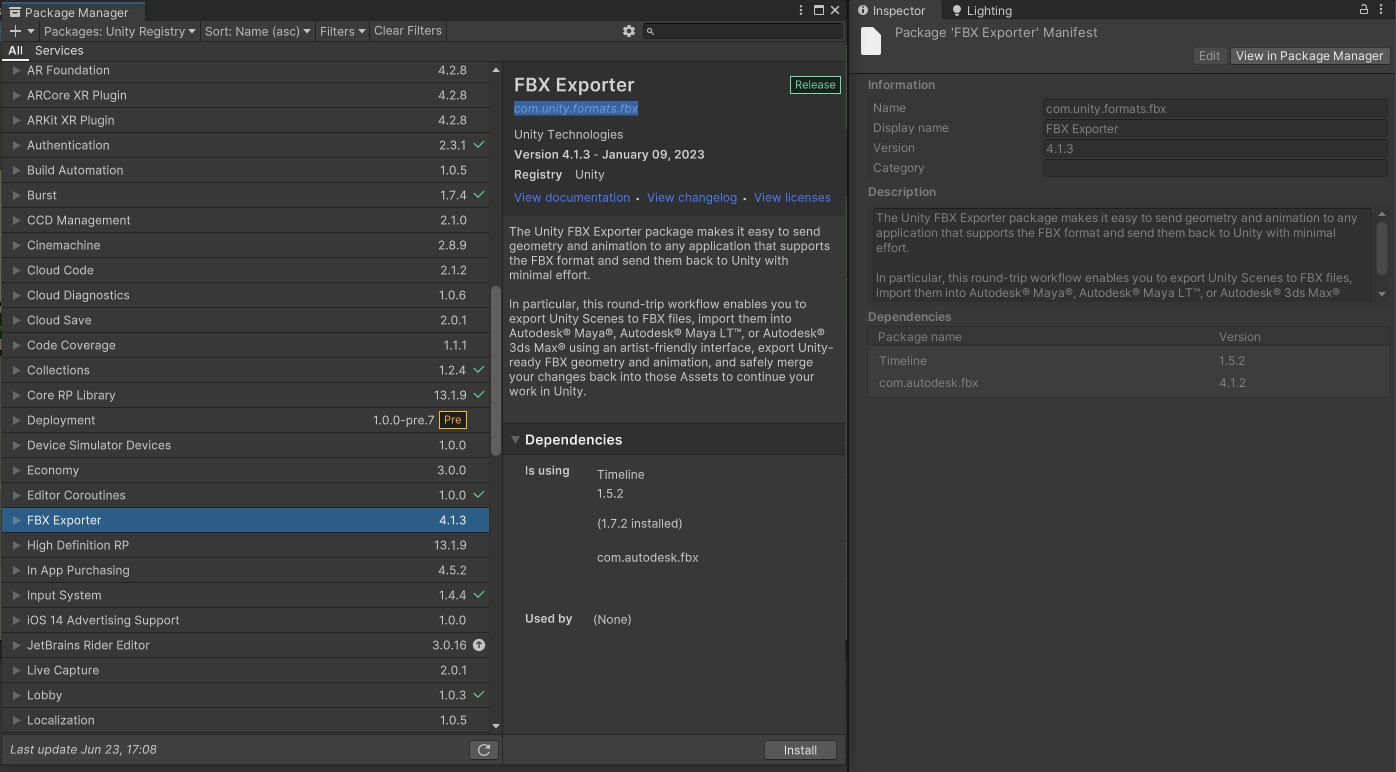1396x772 pixels.
Task: Open the View changelog link
Action: point(691,198)
